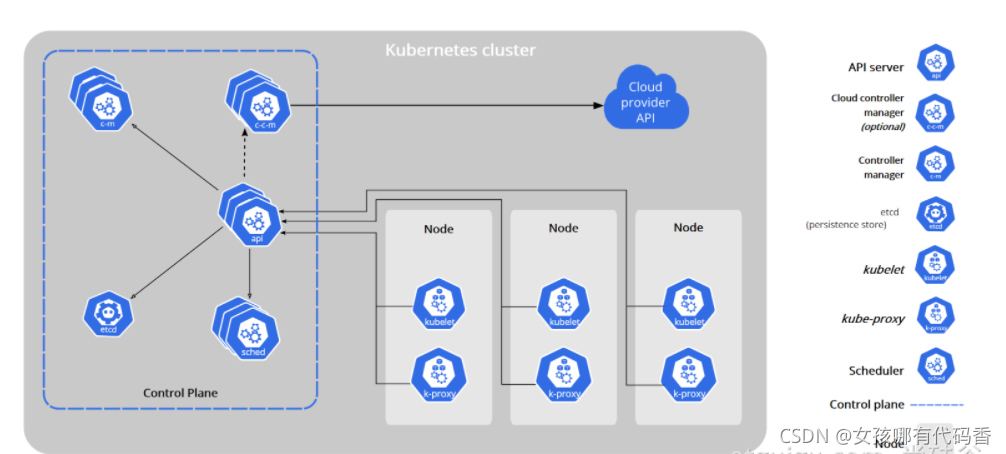Select the api server icon in Control Plane

coord(251,216)
